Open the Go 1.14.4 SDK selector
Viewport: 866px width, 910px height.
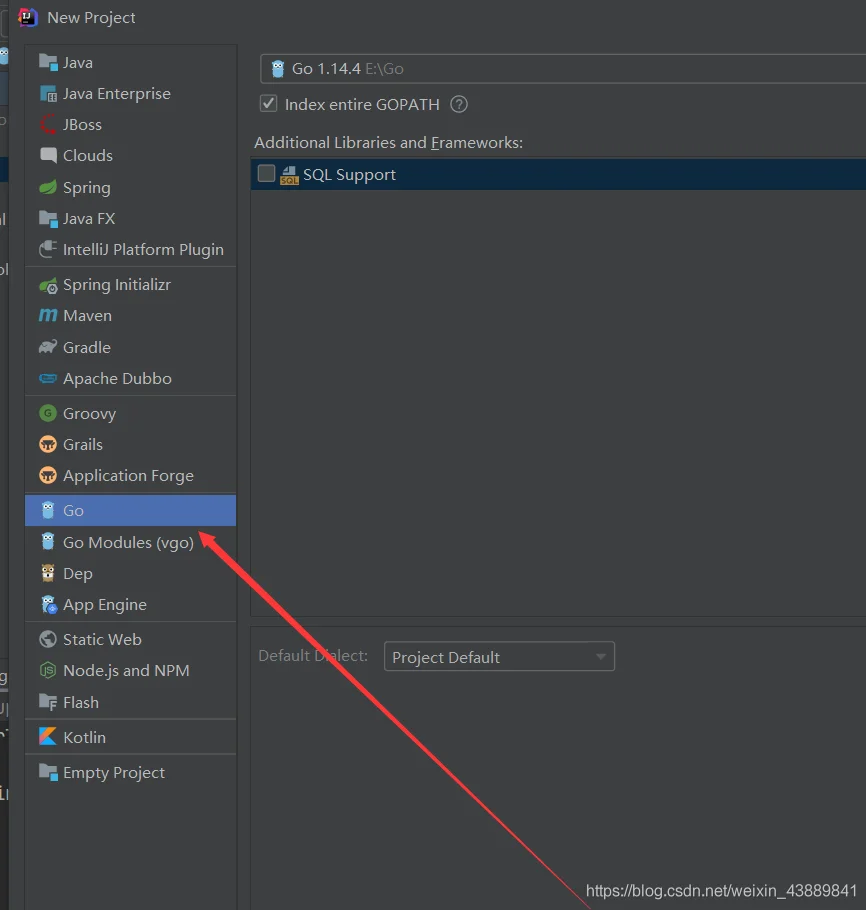pyautogui.click(x=563, y=68)
